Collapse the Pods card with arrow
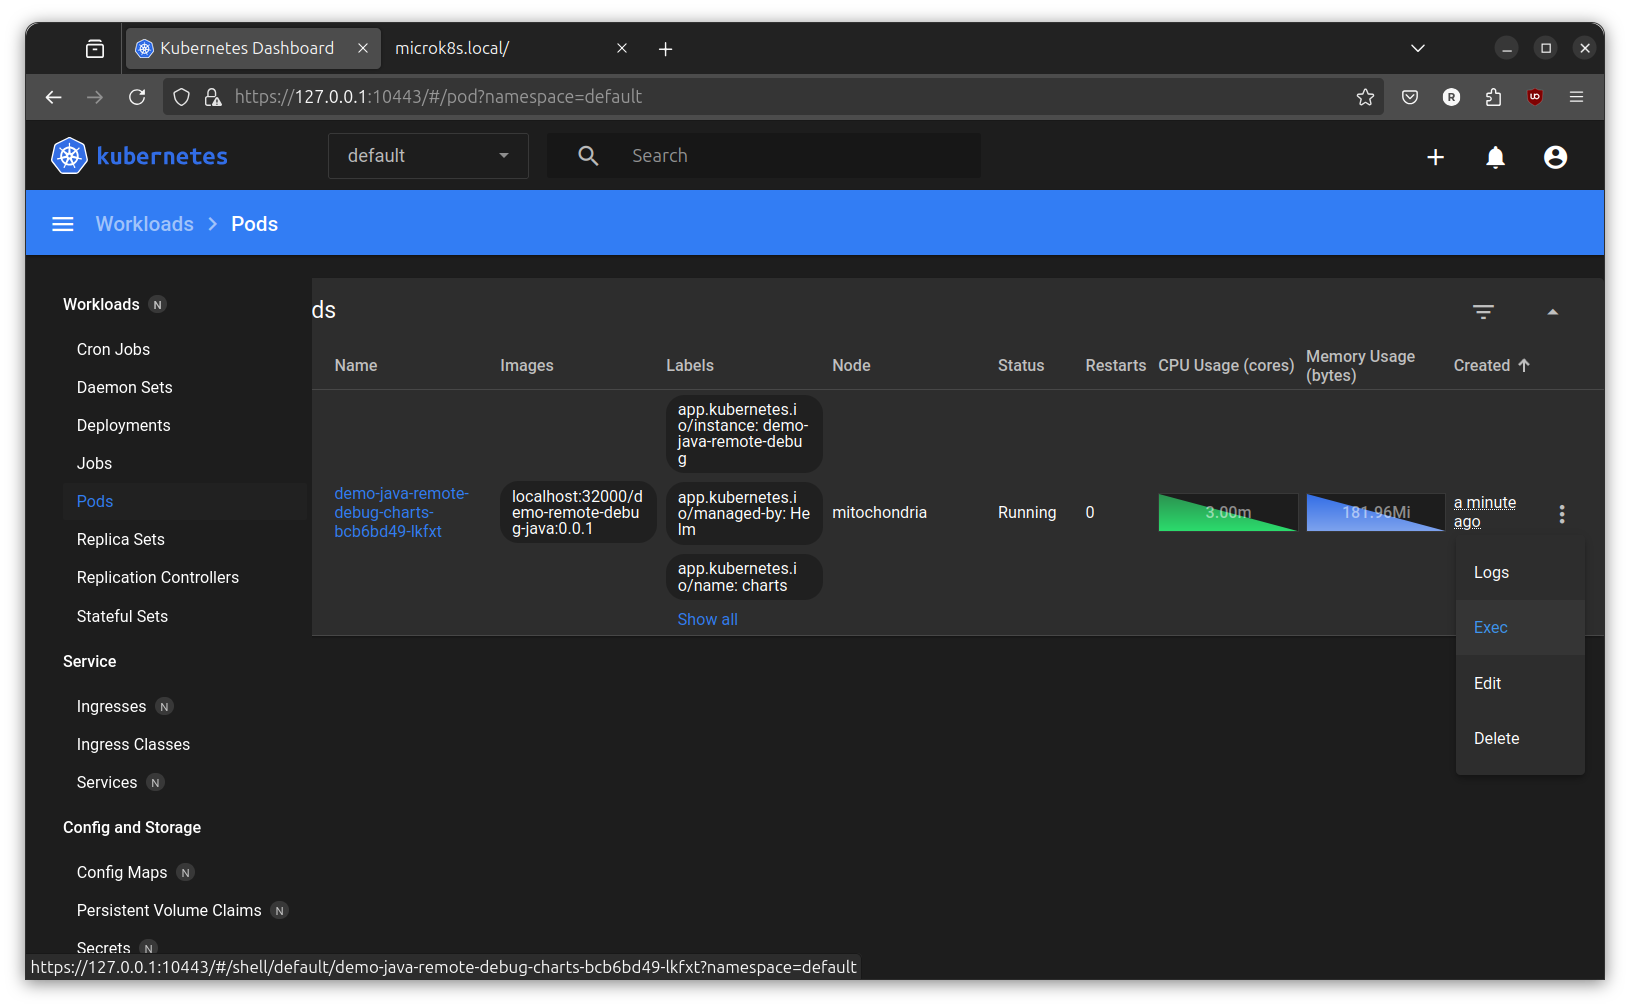 click(1552, 312)
